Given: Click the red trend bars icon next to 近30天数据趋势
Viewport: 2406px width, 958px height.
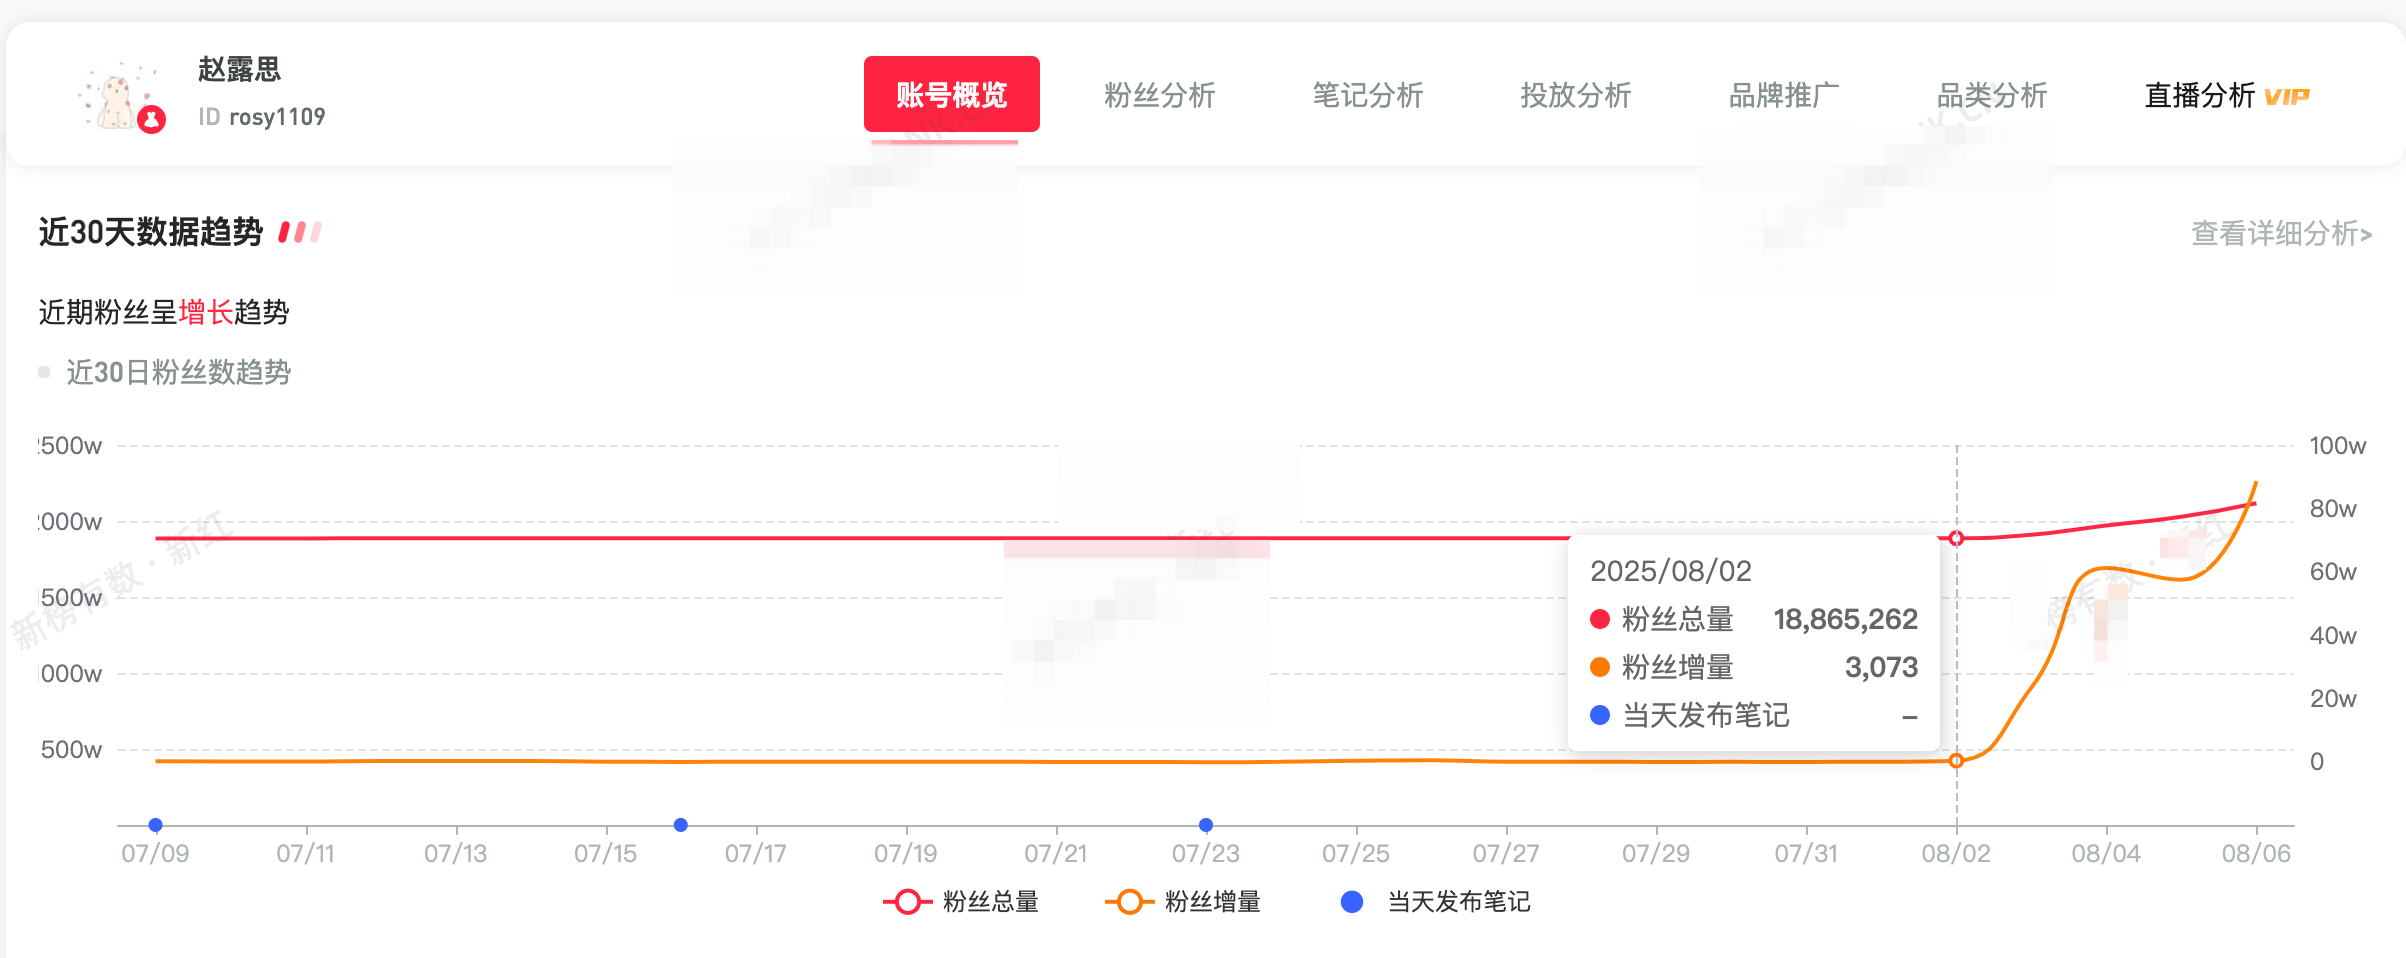Looking at the screenshot, I should click(x=298, y=231).
